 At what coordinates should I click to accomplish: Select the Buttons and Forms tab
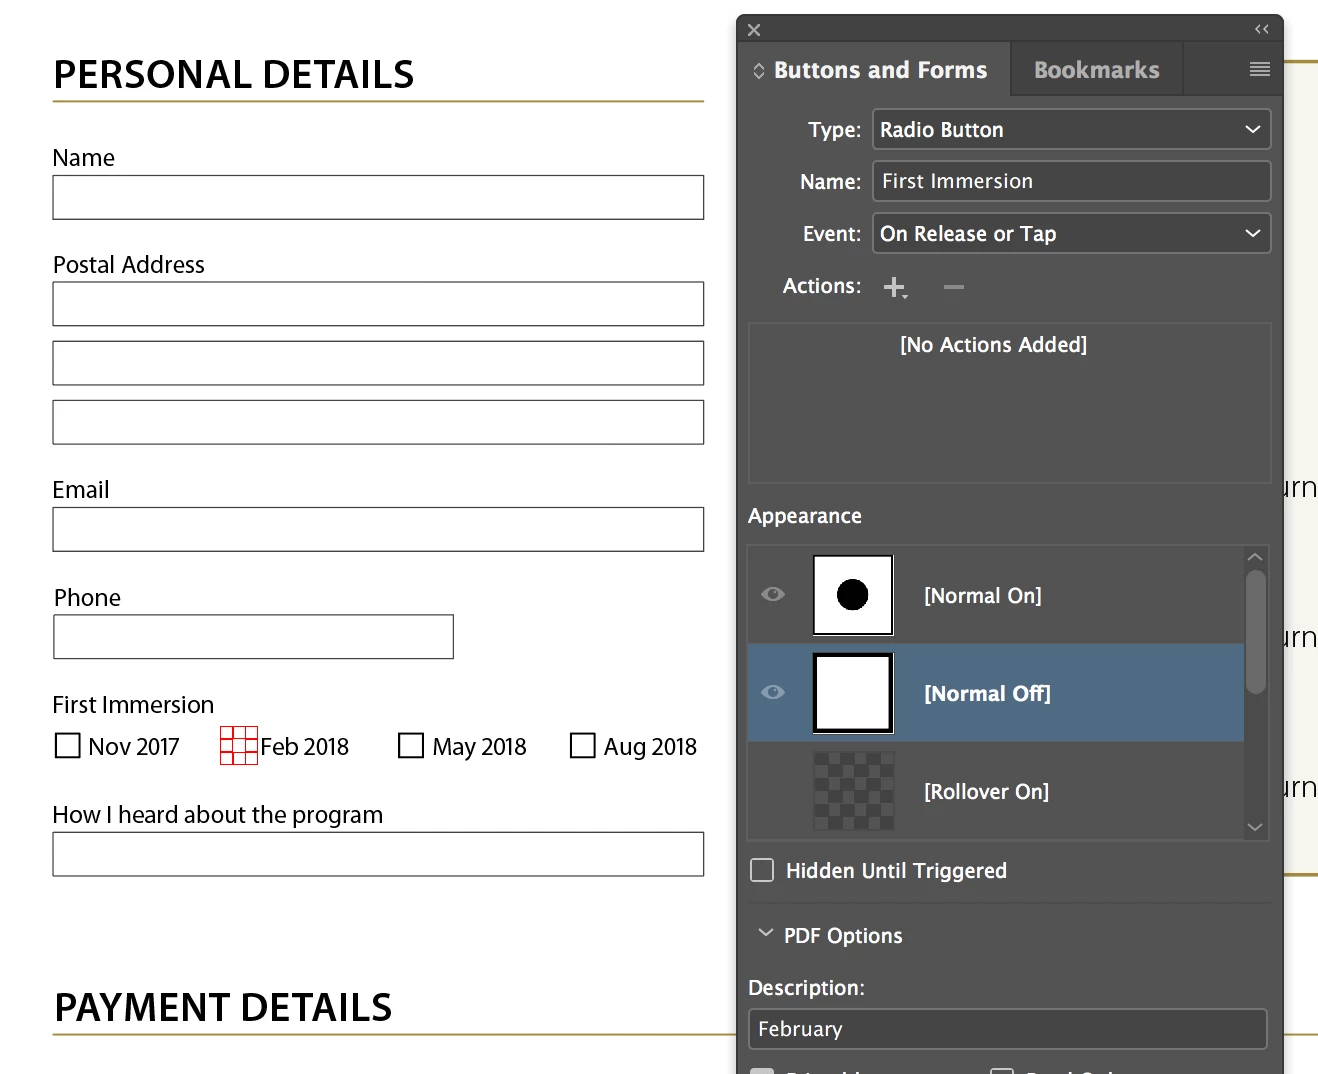point(880,70)
